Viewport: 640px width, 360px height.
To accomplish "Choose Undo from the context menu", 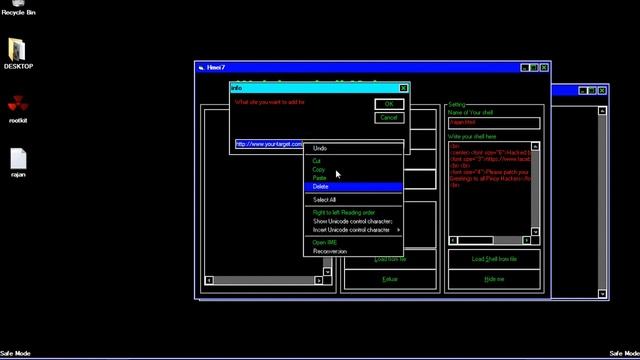I will coord(353,149).
